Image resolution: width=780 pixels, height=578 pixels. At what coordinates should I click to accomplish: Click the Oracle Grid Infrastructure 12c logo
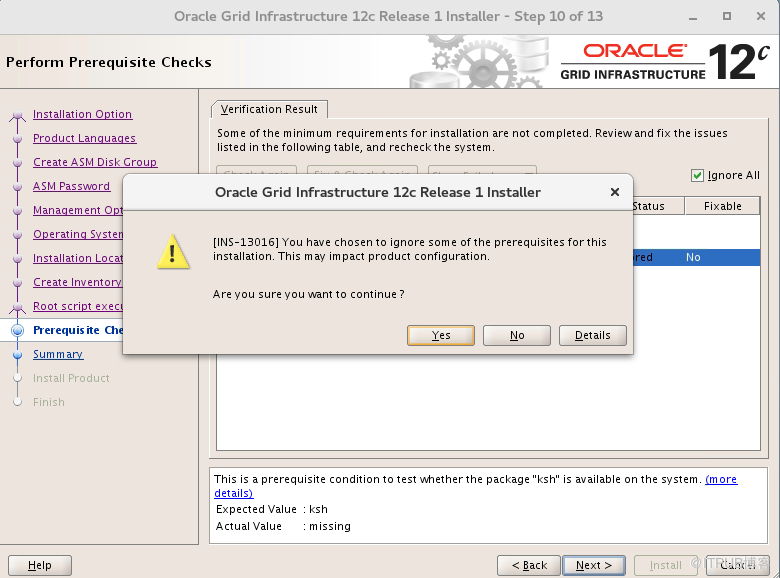[x=665, y=62]
